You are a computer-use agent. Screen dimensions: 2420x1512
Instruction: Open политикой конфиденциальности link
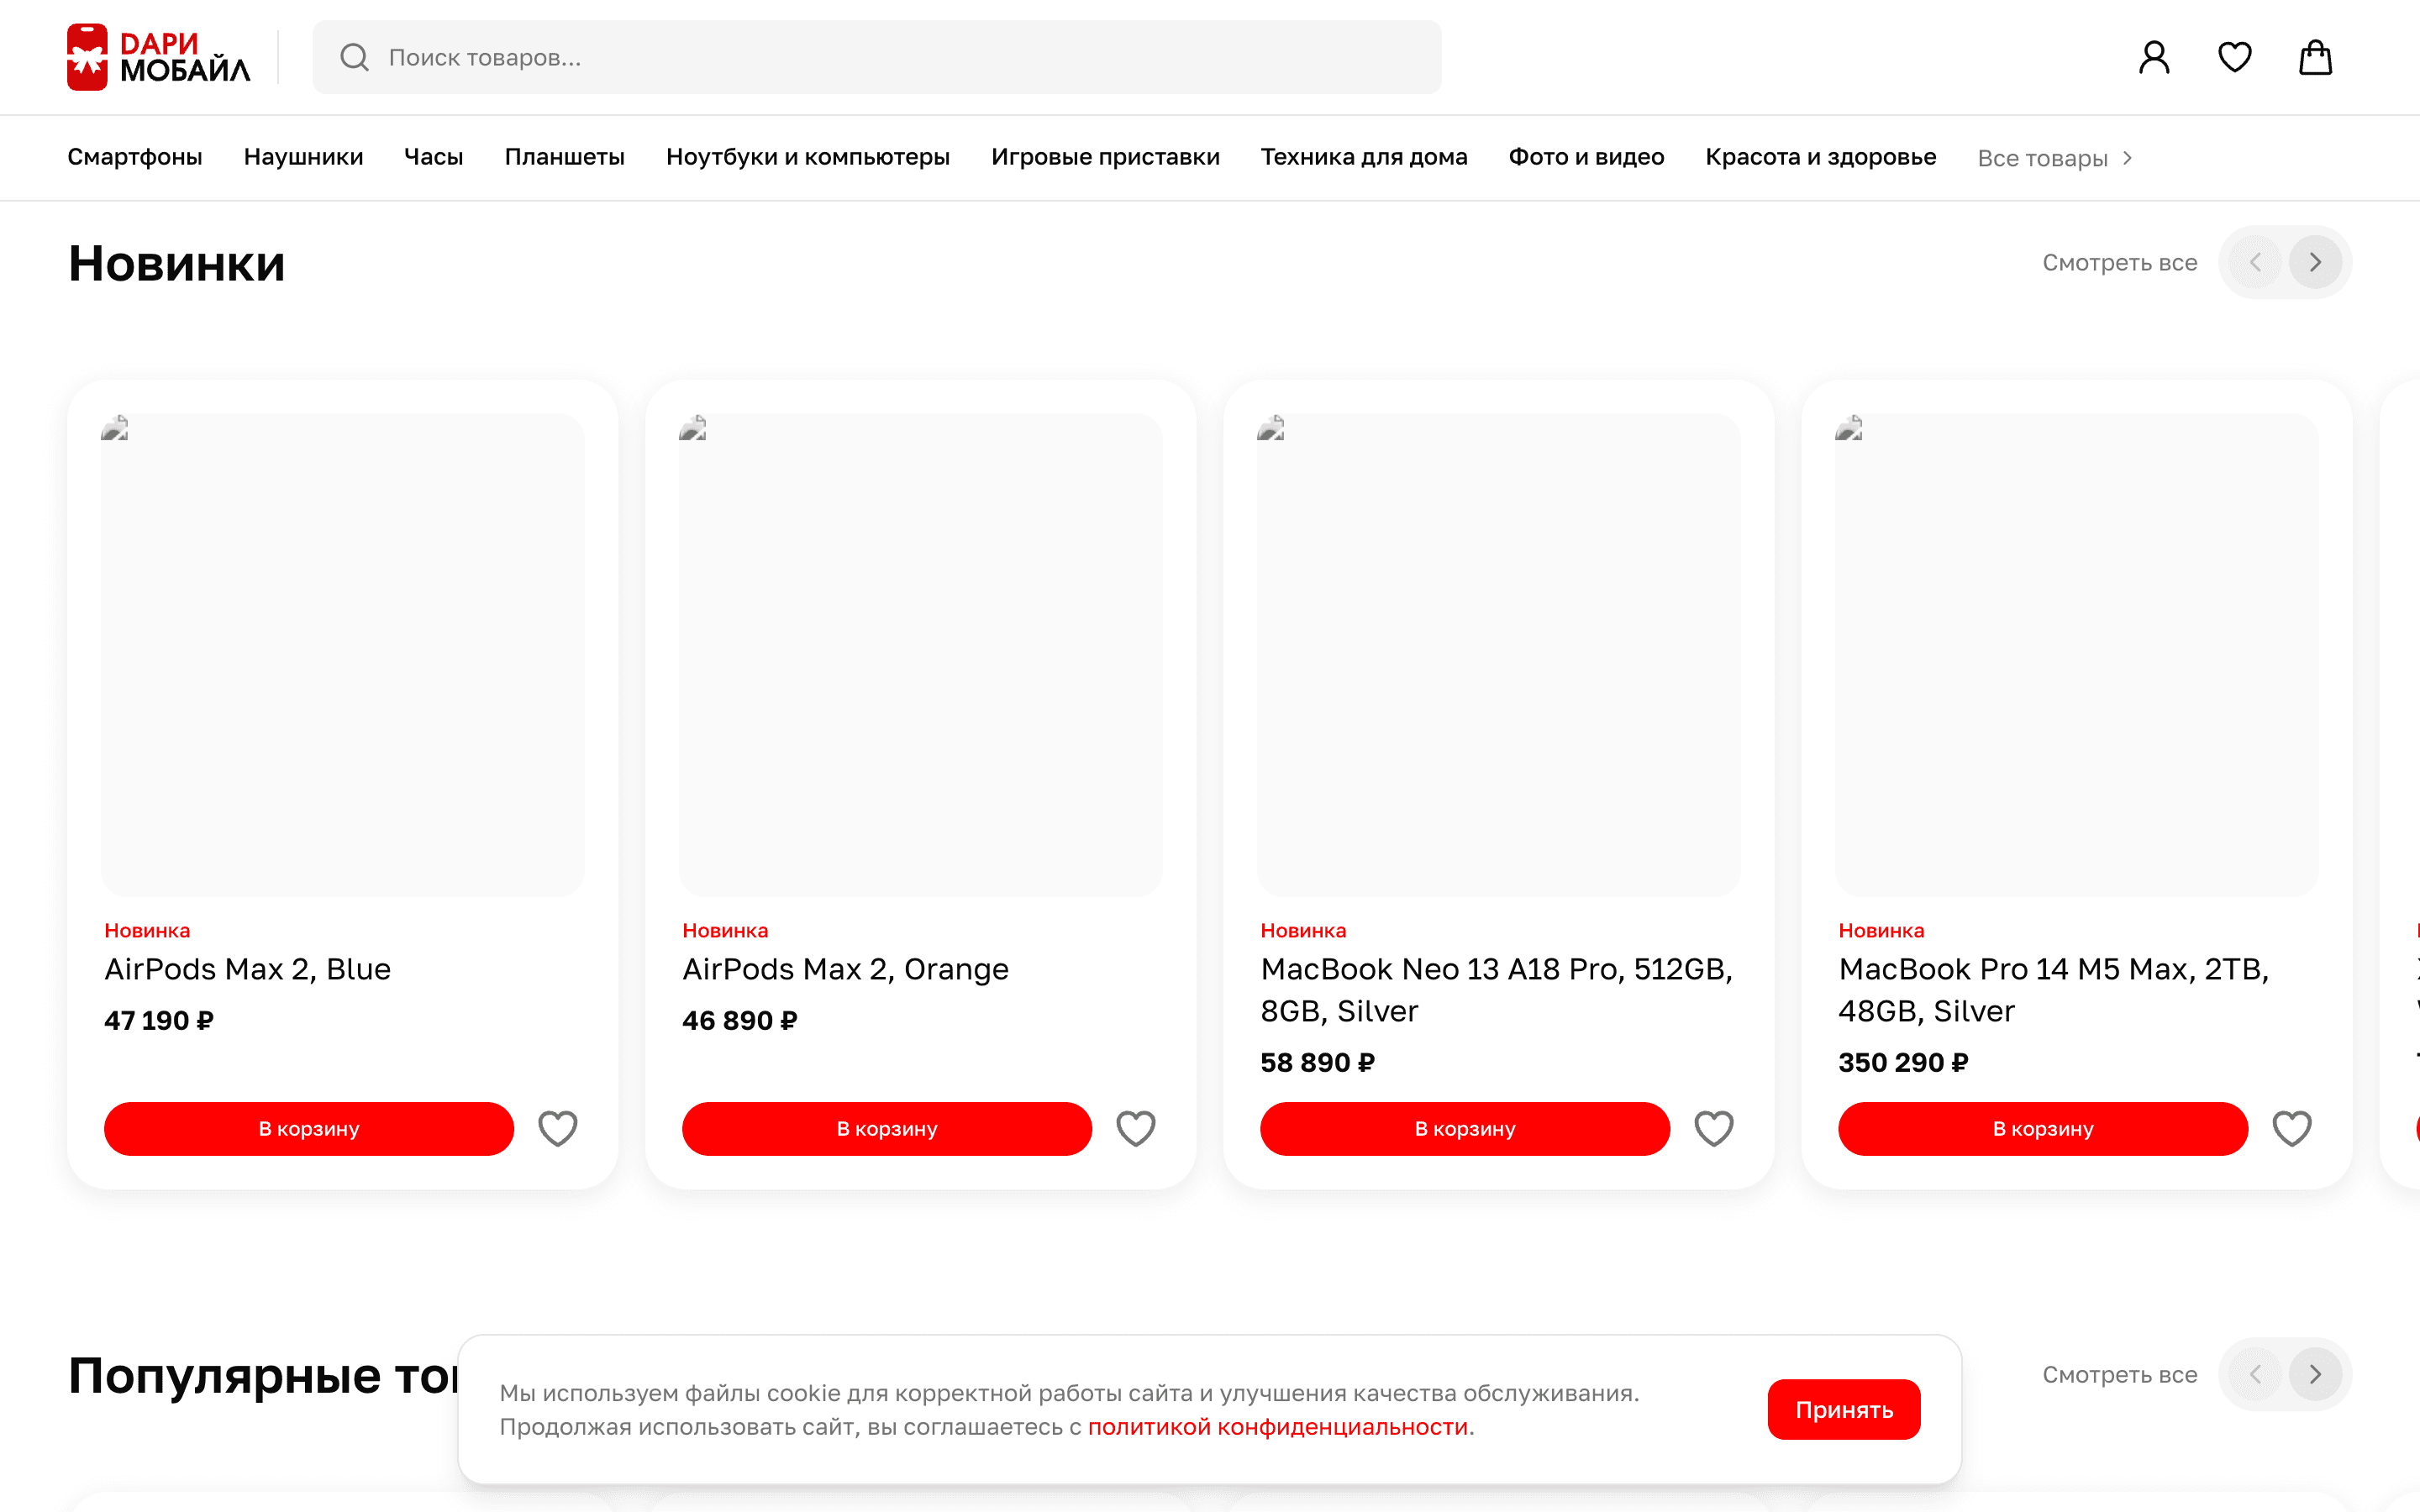click(1278, 1427)
